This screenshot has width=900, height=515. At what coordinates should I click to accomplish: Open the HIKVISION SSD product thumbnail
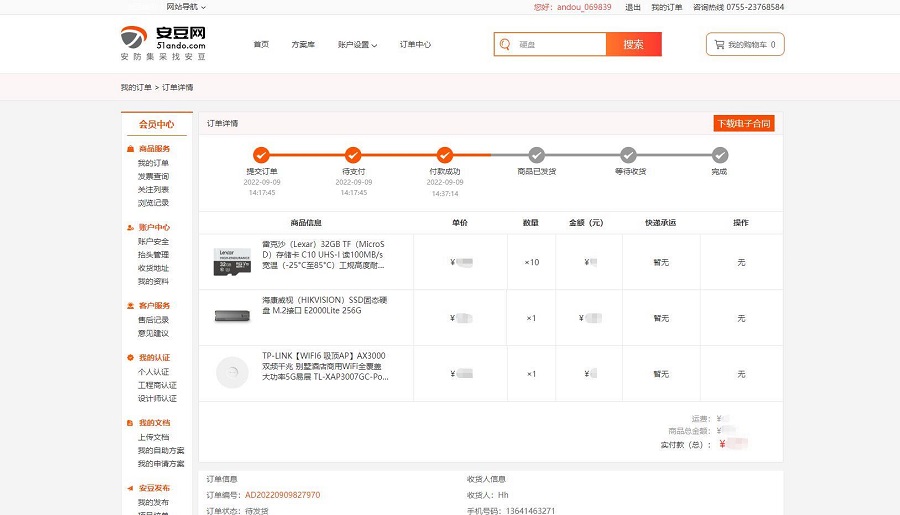coord(232,316)
